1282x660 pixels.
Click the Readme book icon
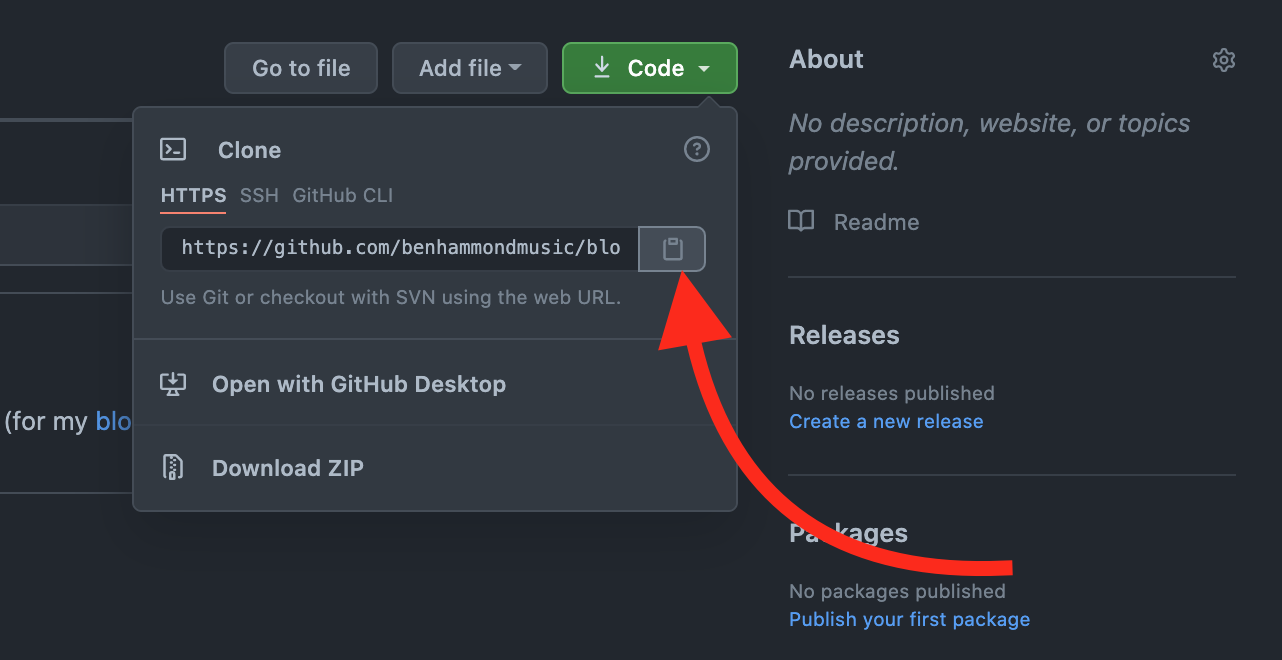[801, 221]
